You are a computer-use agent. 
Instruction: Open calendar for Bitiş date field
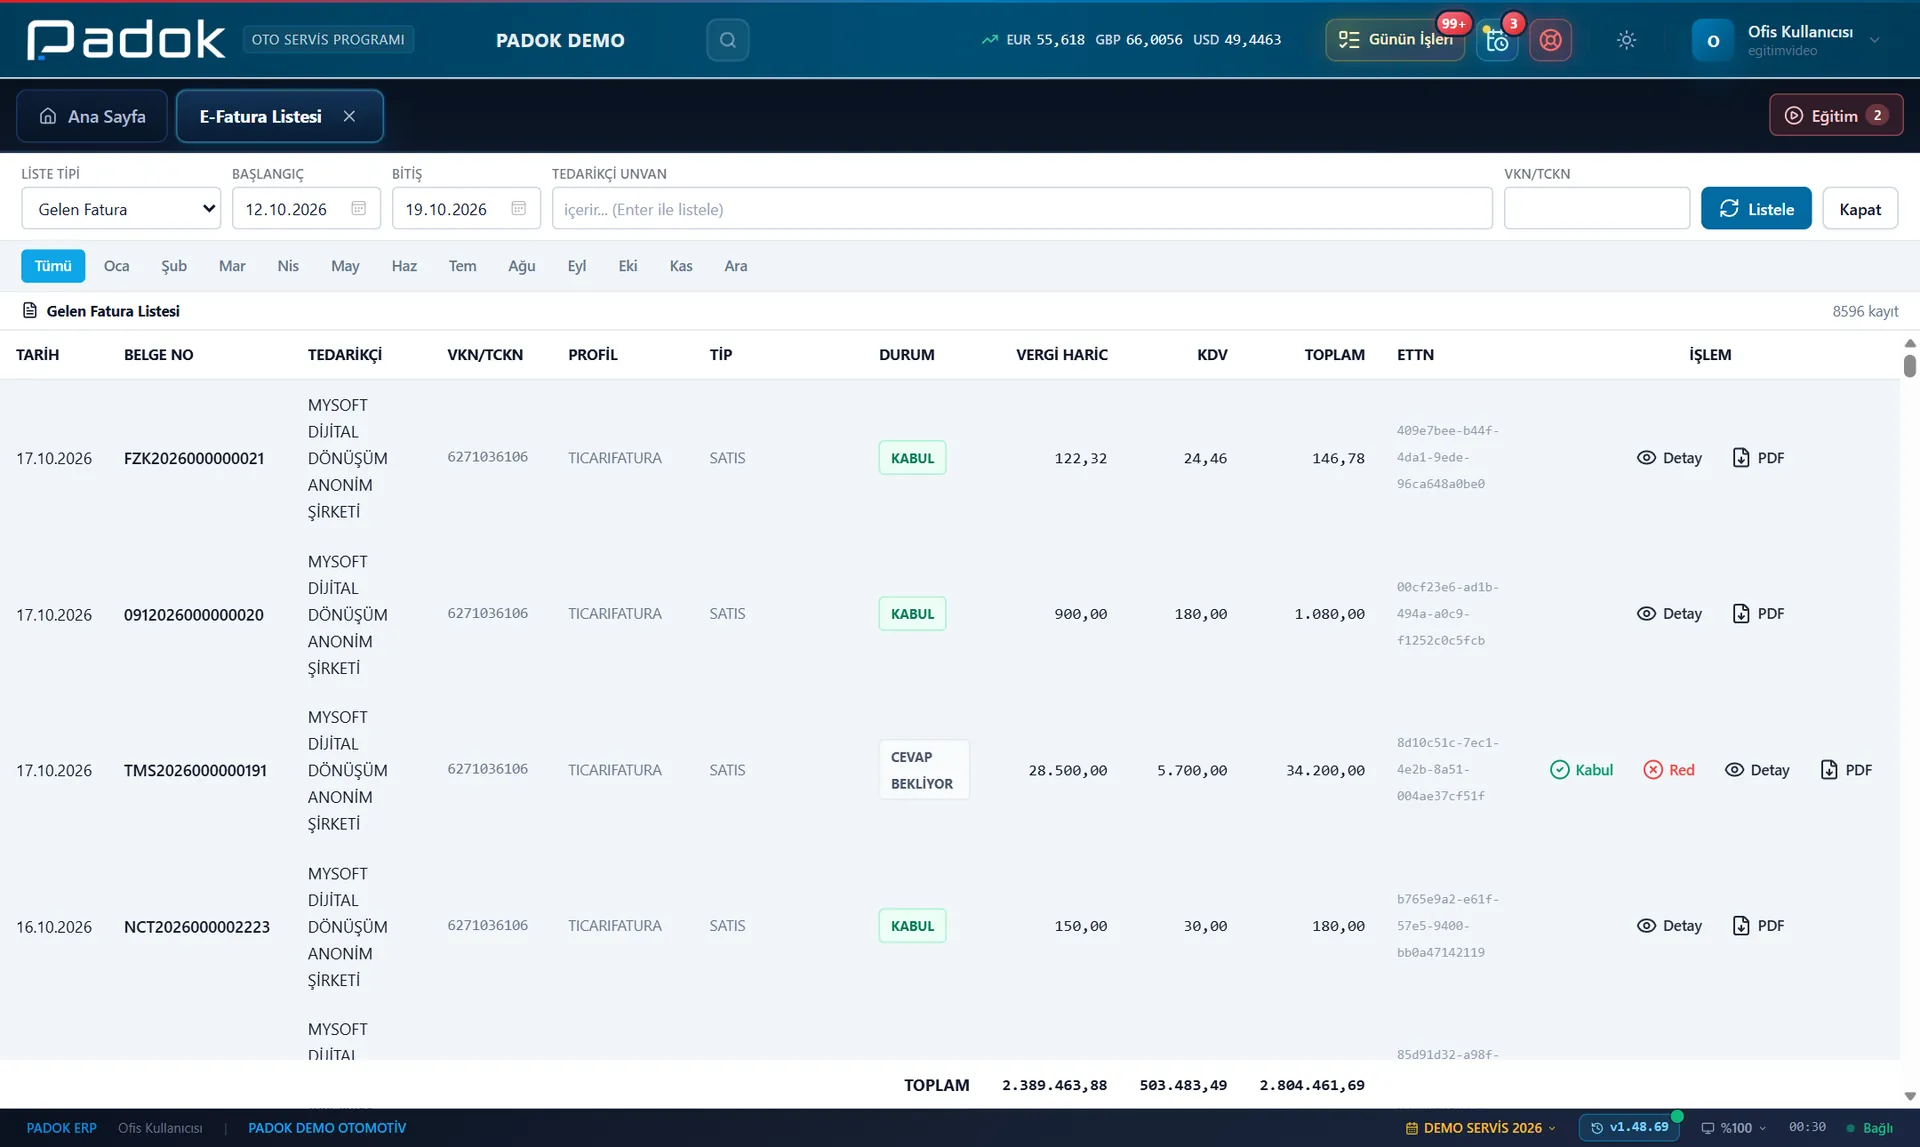(518, 208)
